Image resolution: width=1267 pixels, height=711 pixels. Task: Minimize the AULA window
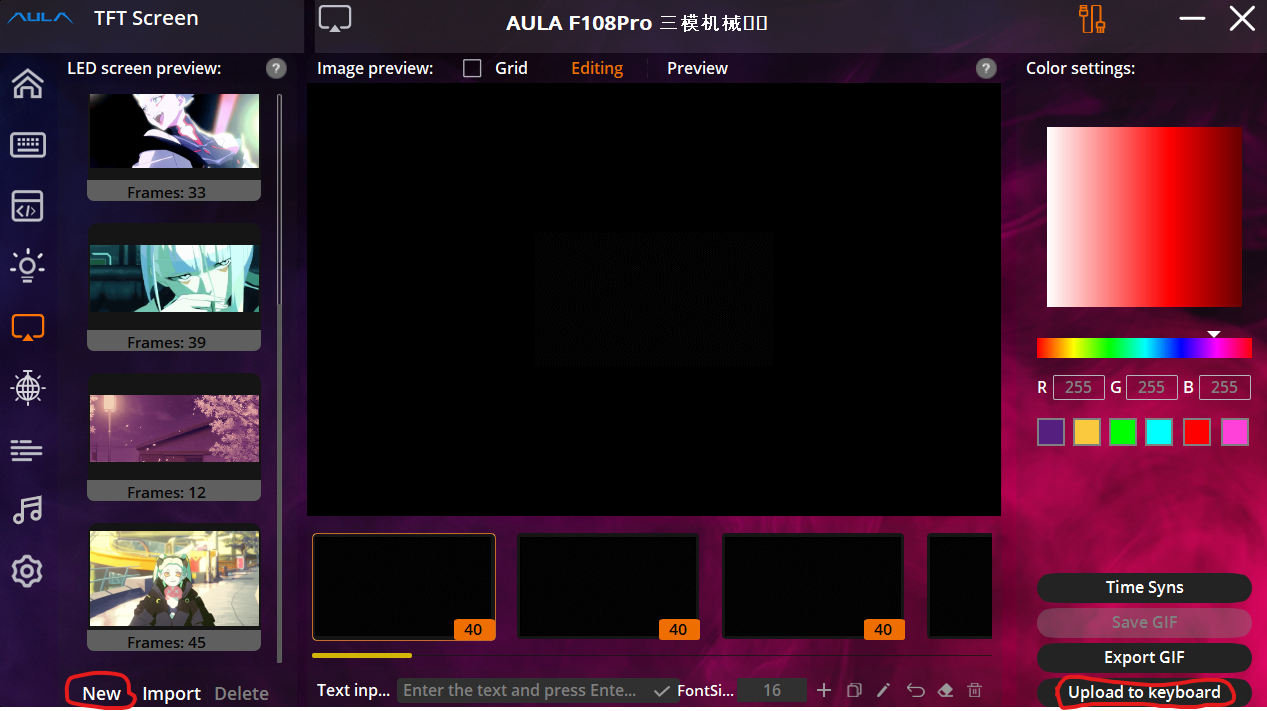click(1192, 18)
